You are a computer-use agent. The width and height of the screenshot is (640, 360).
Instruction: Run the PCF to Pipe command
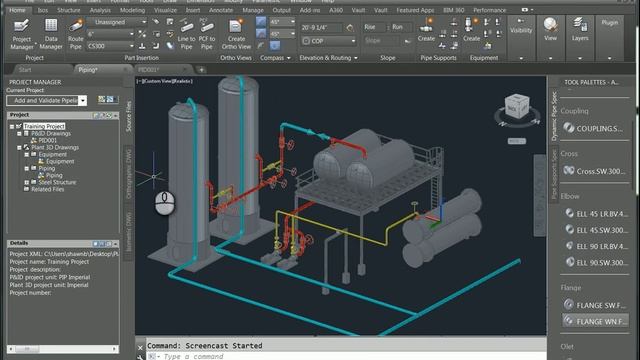coord(207,34)
